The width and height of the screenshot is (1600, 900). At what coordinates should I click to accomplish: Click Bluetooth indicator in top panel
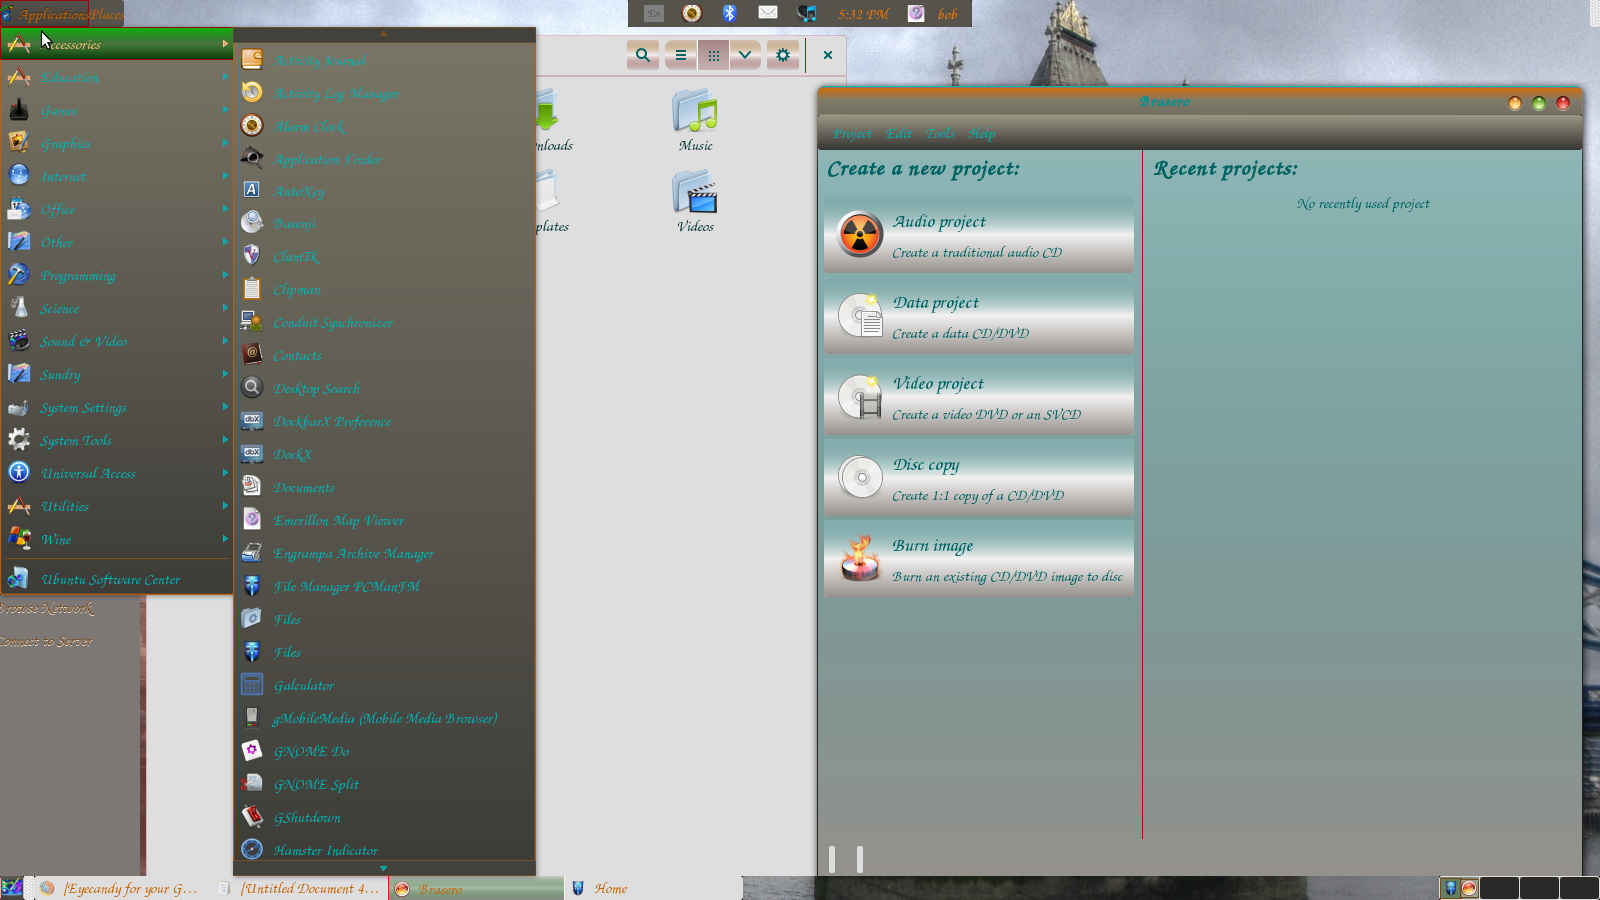pyautogui.click(x=729, y=13)
